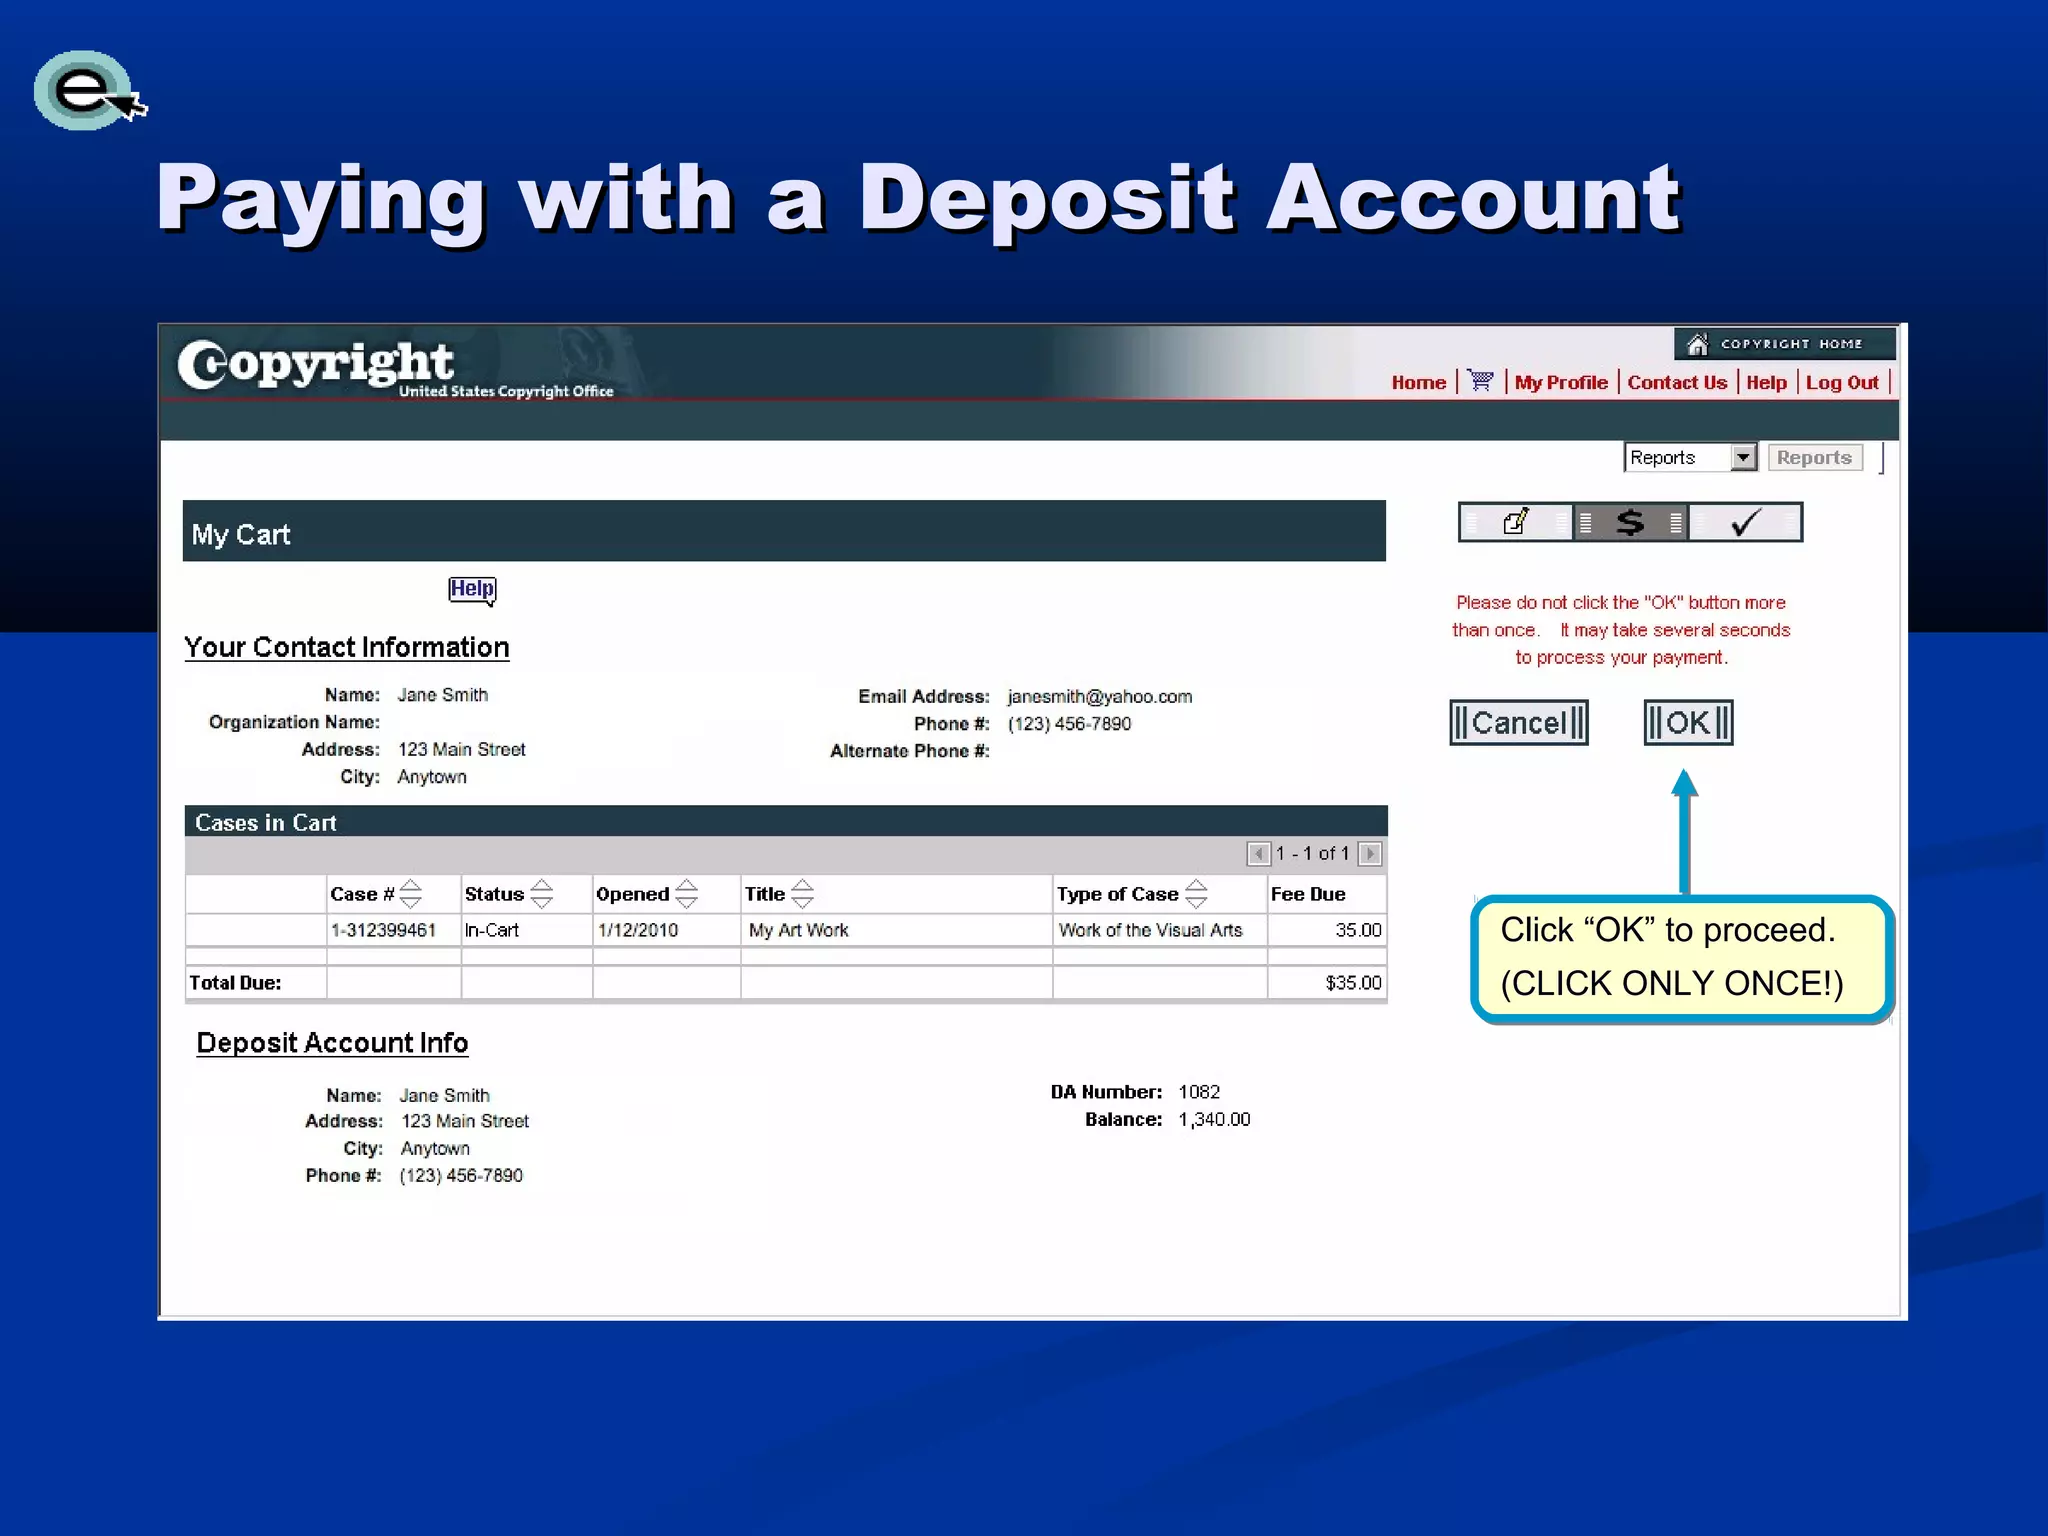Viewport: 2048px width, 1536px height.
Task: Select the edit/application step icon
Action: [1516, 522]
